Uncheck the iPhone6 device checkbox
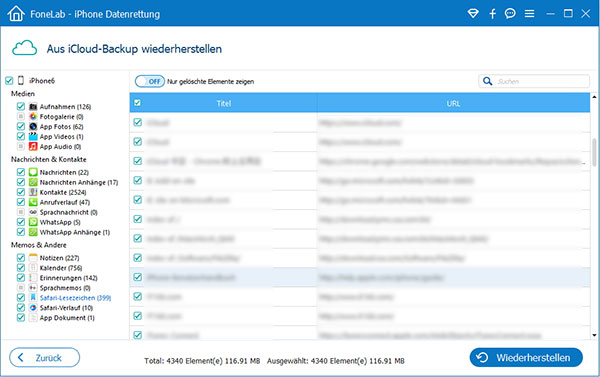This screenshot has width=600, height=377. click(x=9, y=80)
